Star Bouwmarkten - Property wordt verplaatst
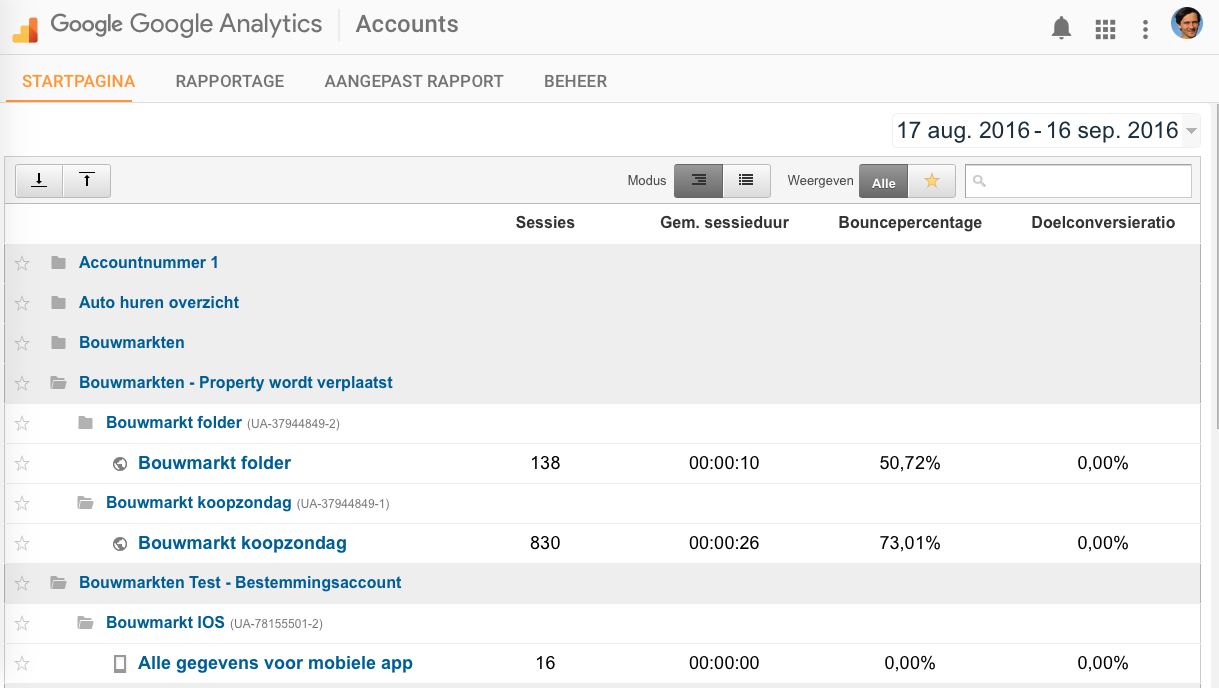The image size is (1219, 688). pyautogui.click(x=22, y=383)
